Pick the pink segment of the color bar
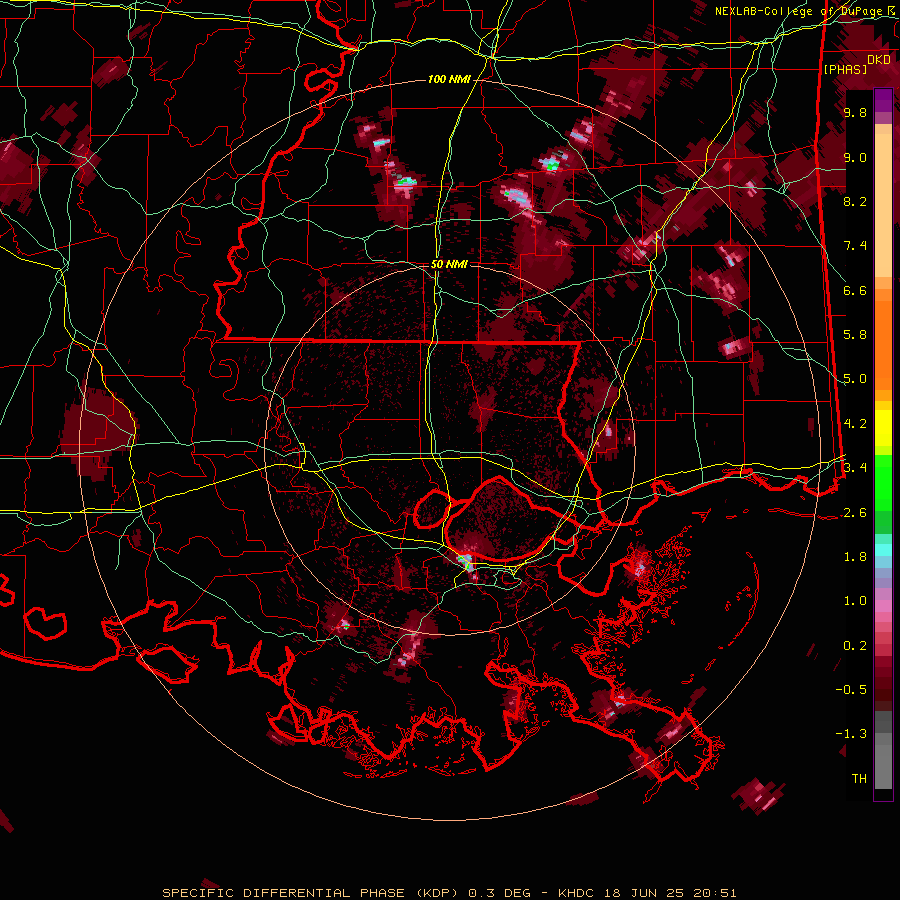Image resolution: width=900 pixels, height=900 pixels. pyautogui.click(x=883, y=606)
